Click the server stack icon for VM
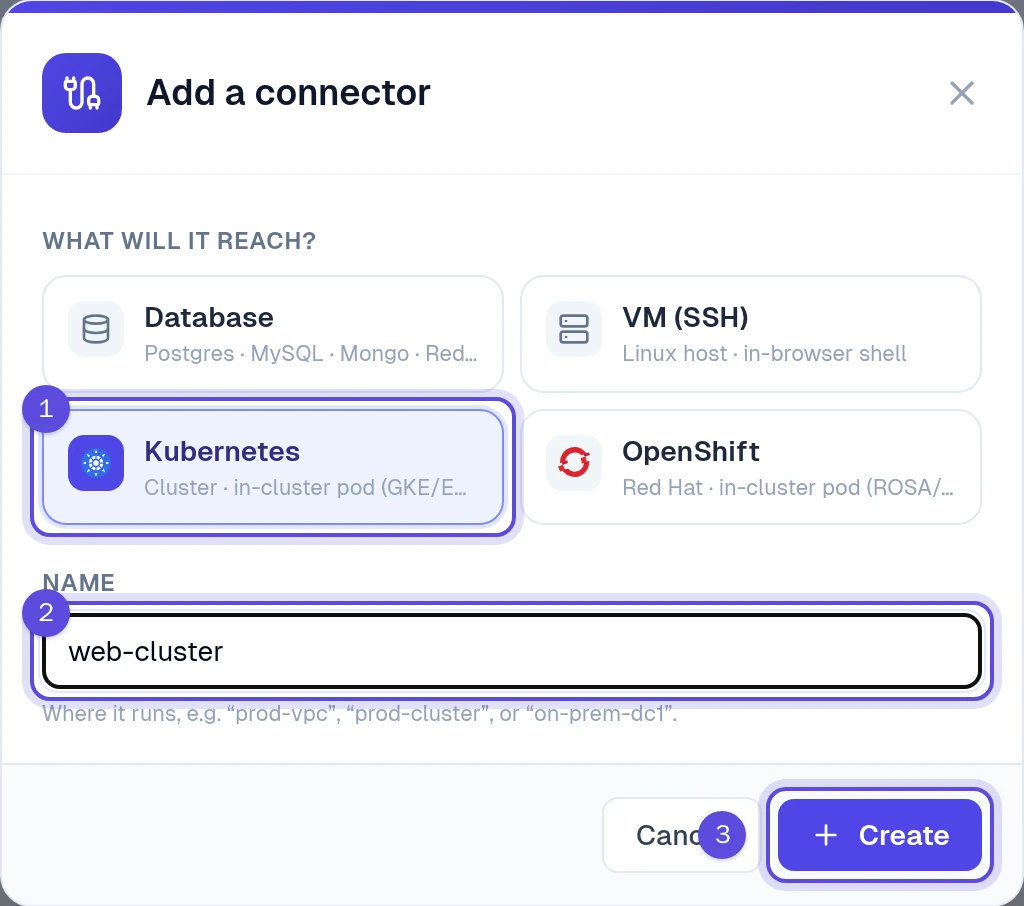1024x906 pixels. [x=574, y=329]
